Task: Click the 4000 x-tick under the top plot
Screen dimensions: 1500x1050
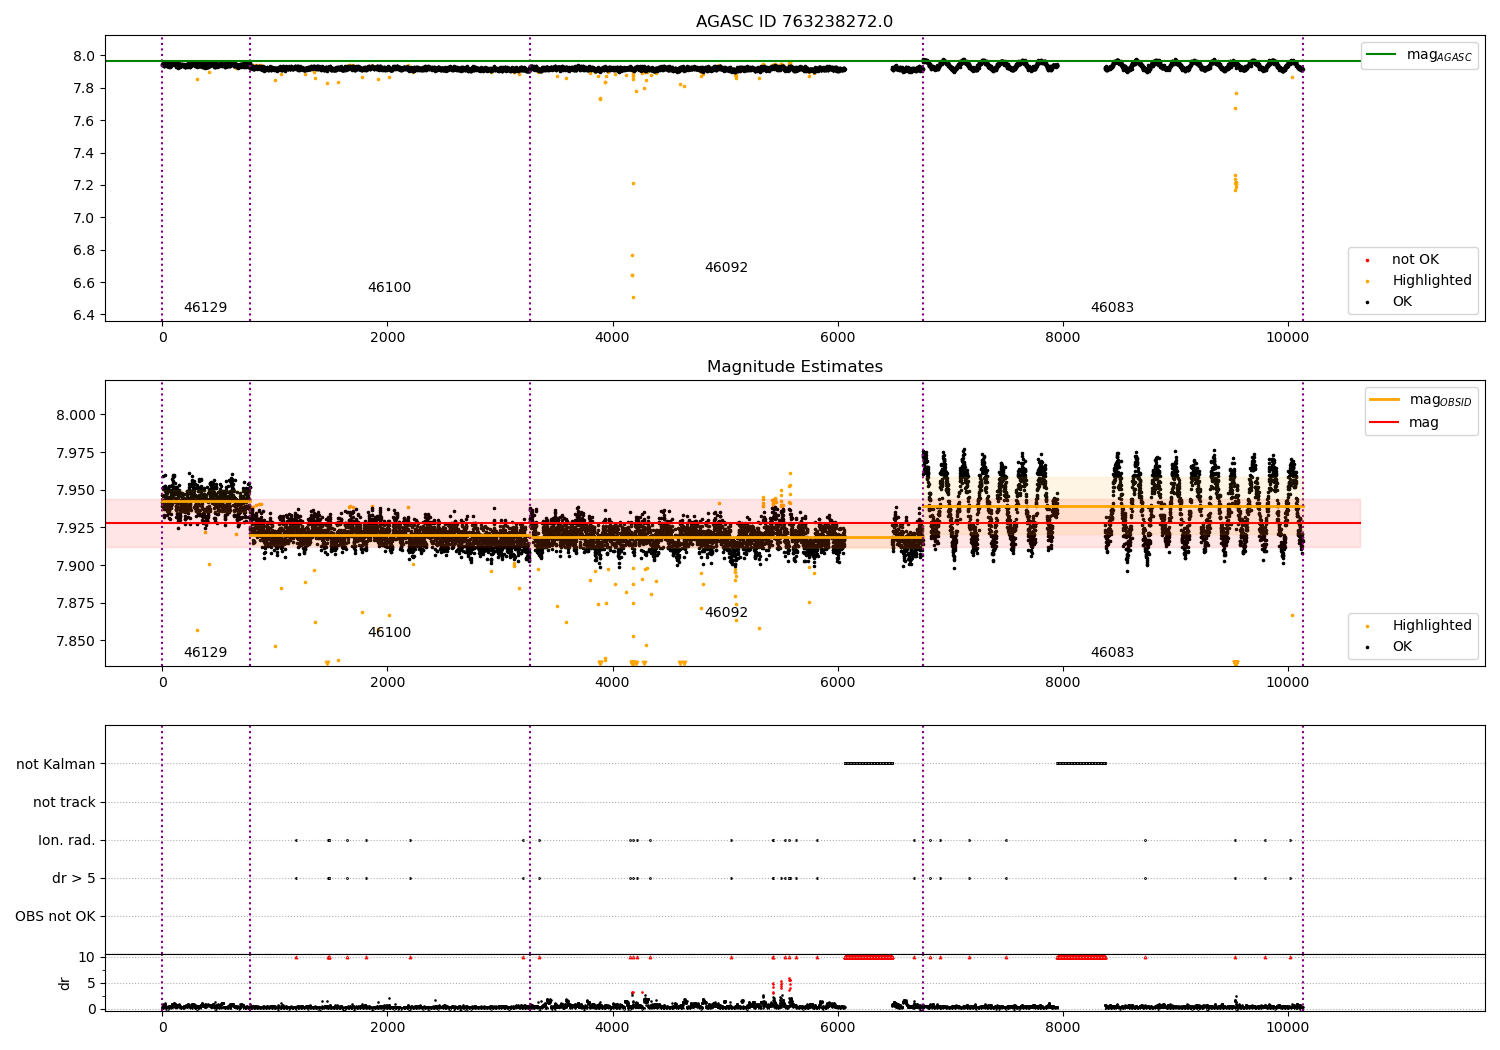Action: point(612,338)
